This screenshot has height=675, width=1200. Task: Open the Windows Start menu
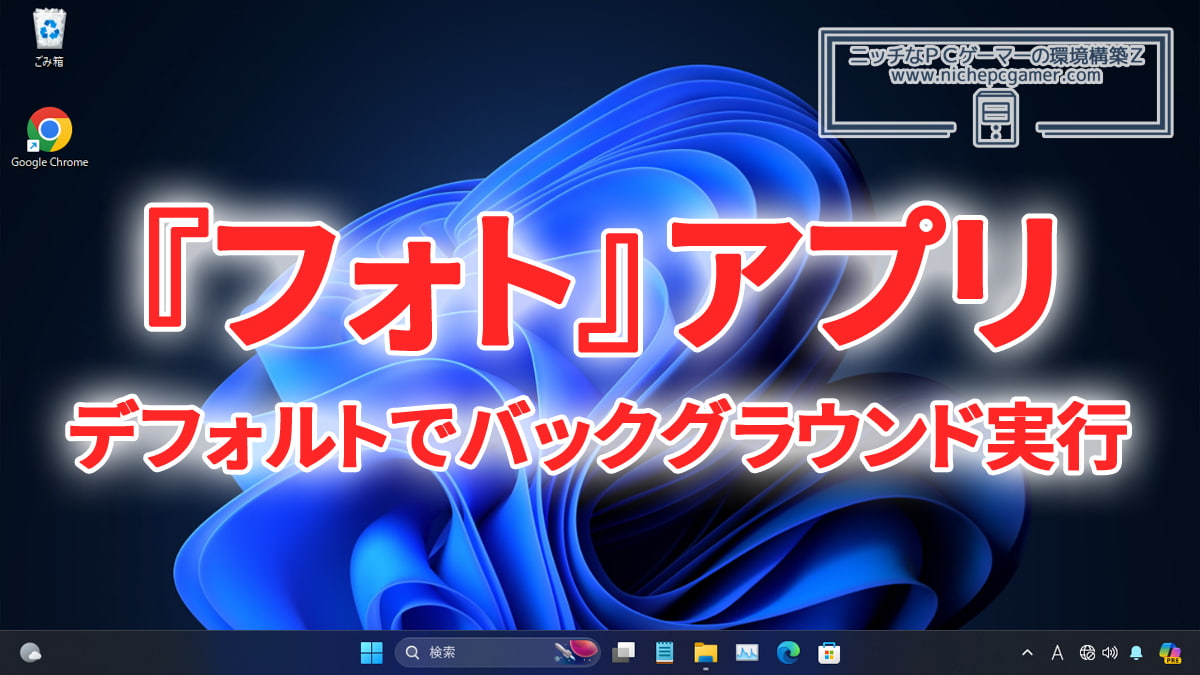click(x=371, y=653)
